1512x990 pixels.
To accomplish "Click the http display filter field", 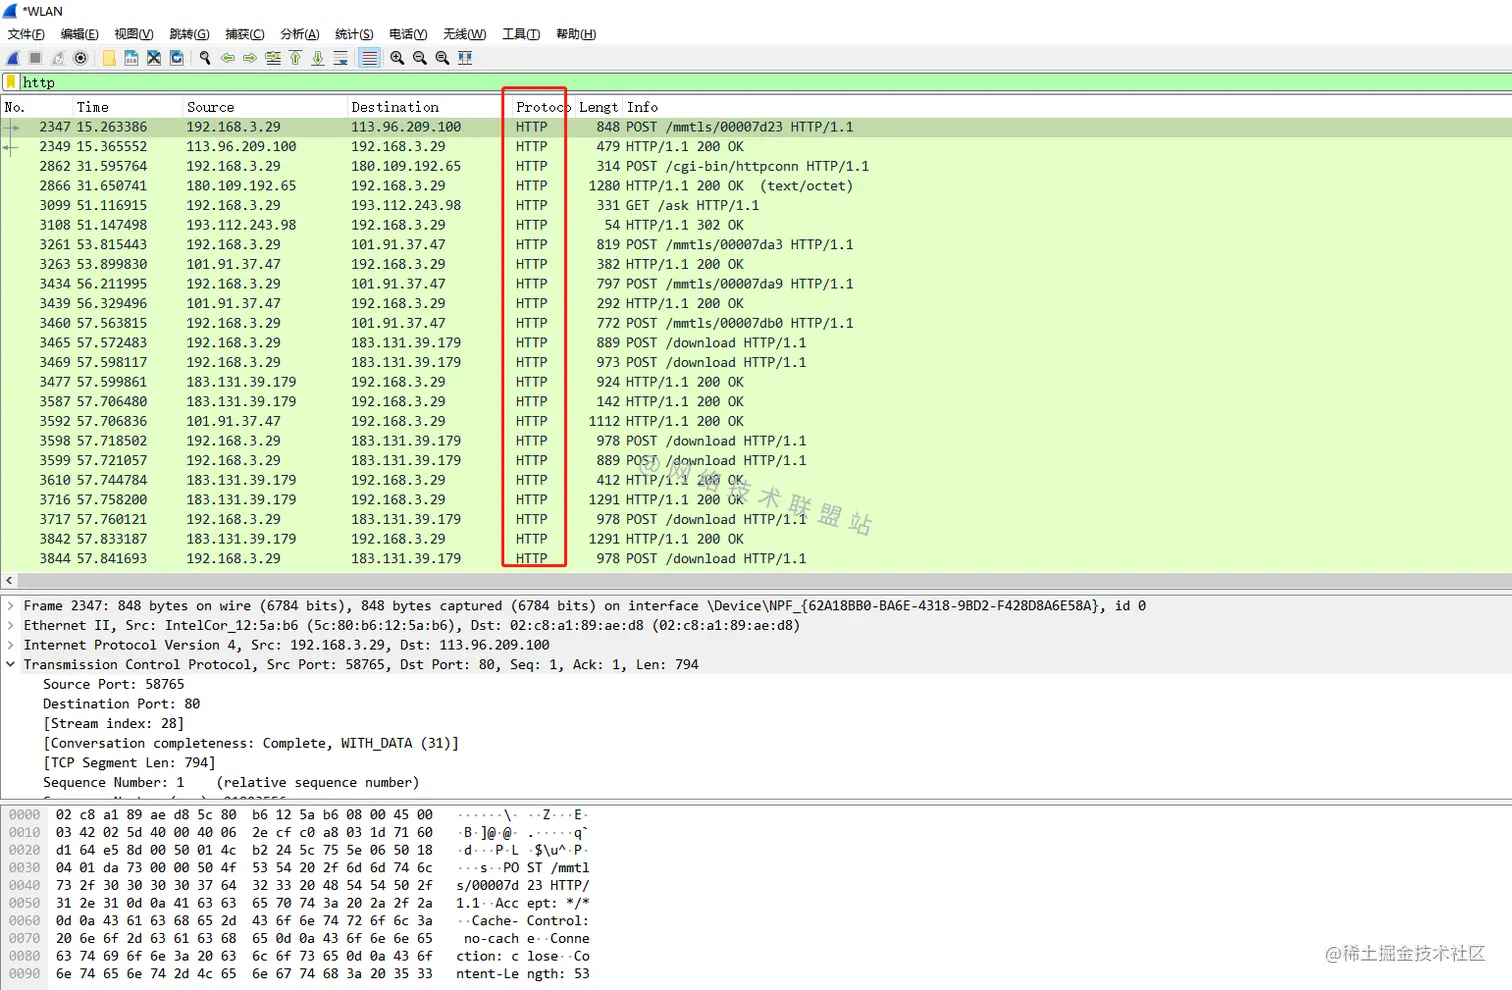I will point(765,82).
